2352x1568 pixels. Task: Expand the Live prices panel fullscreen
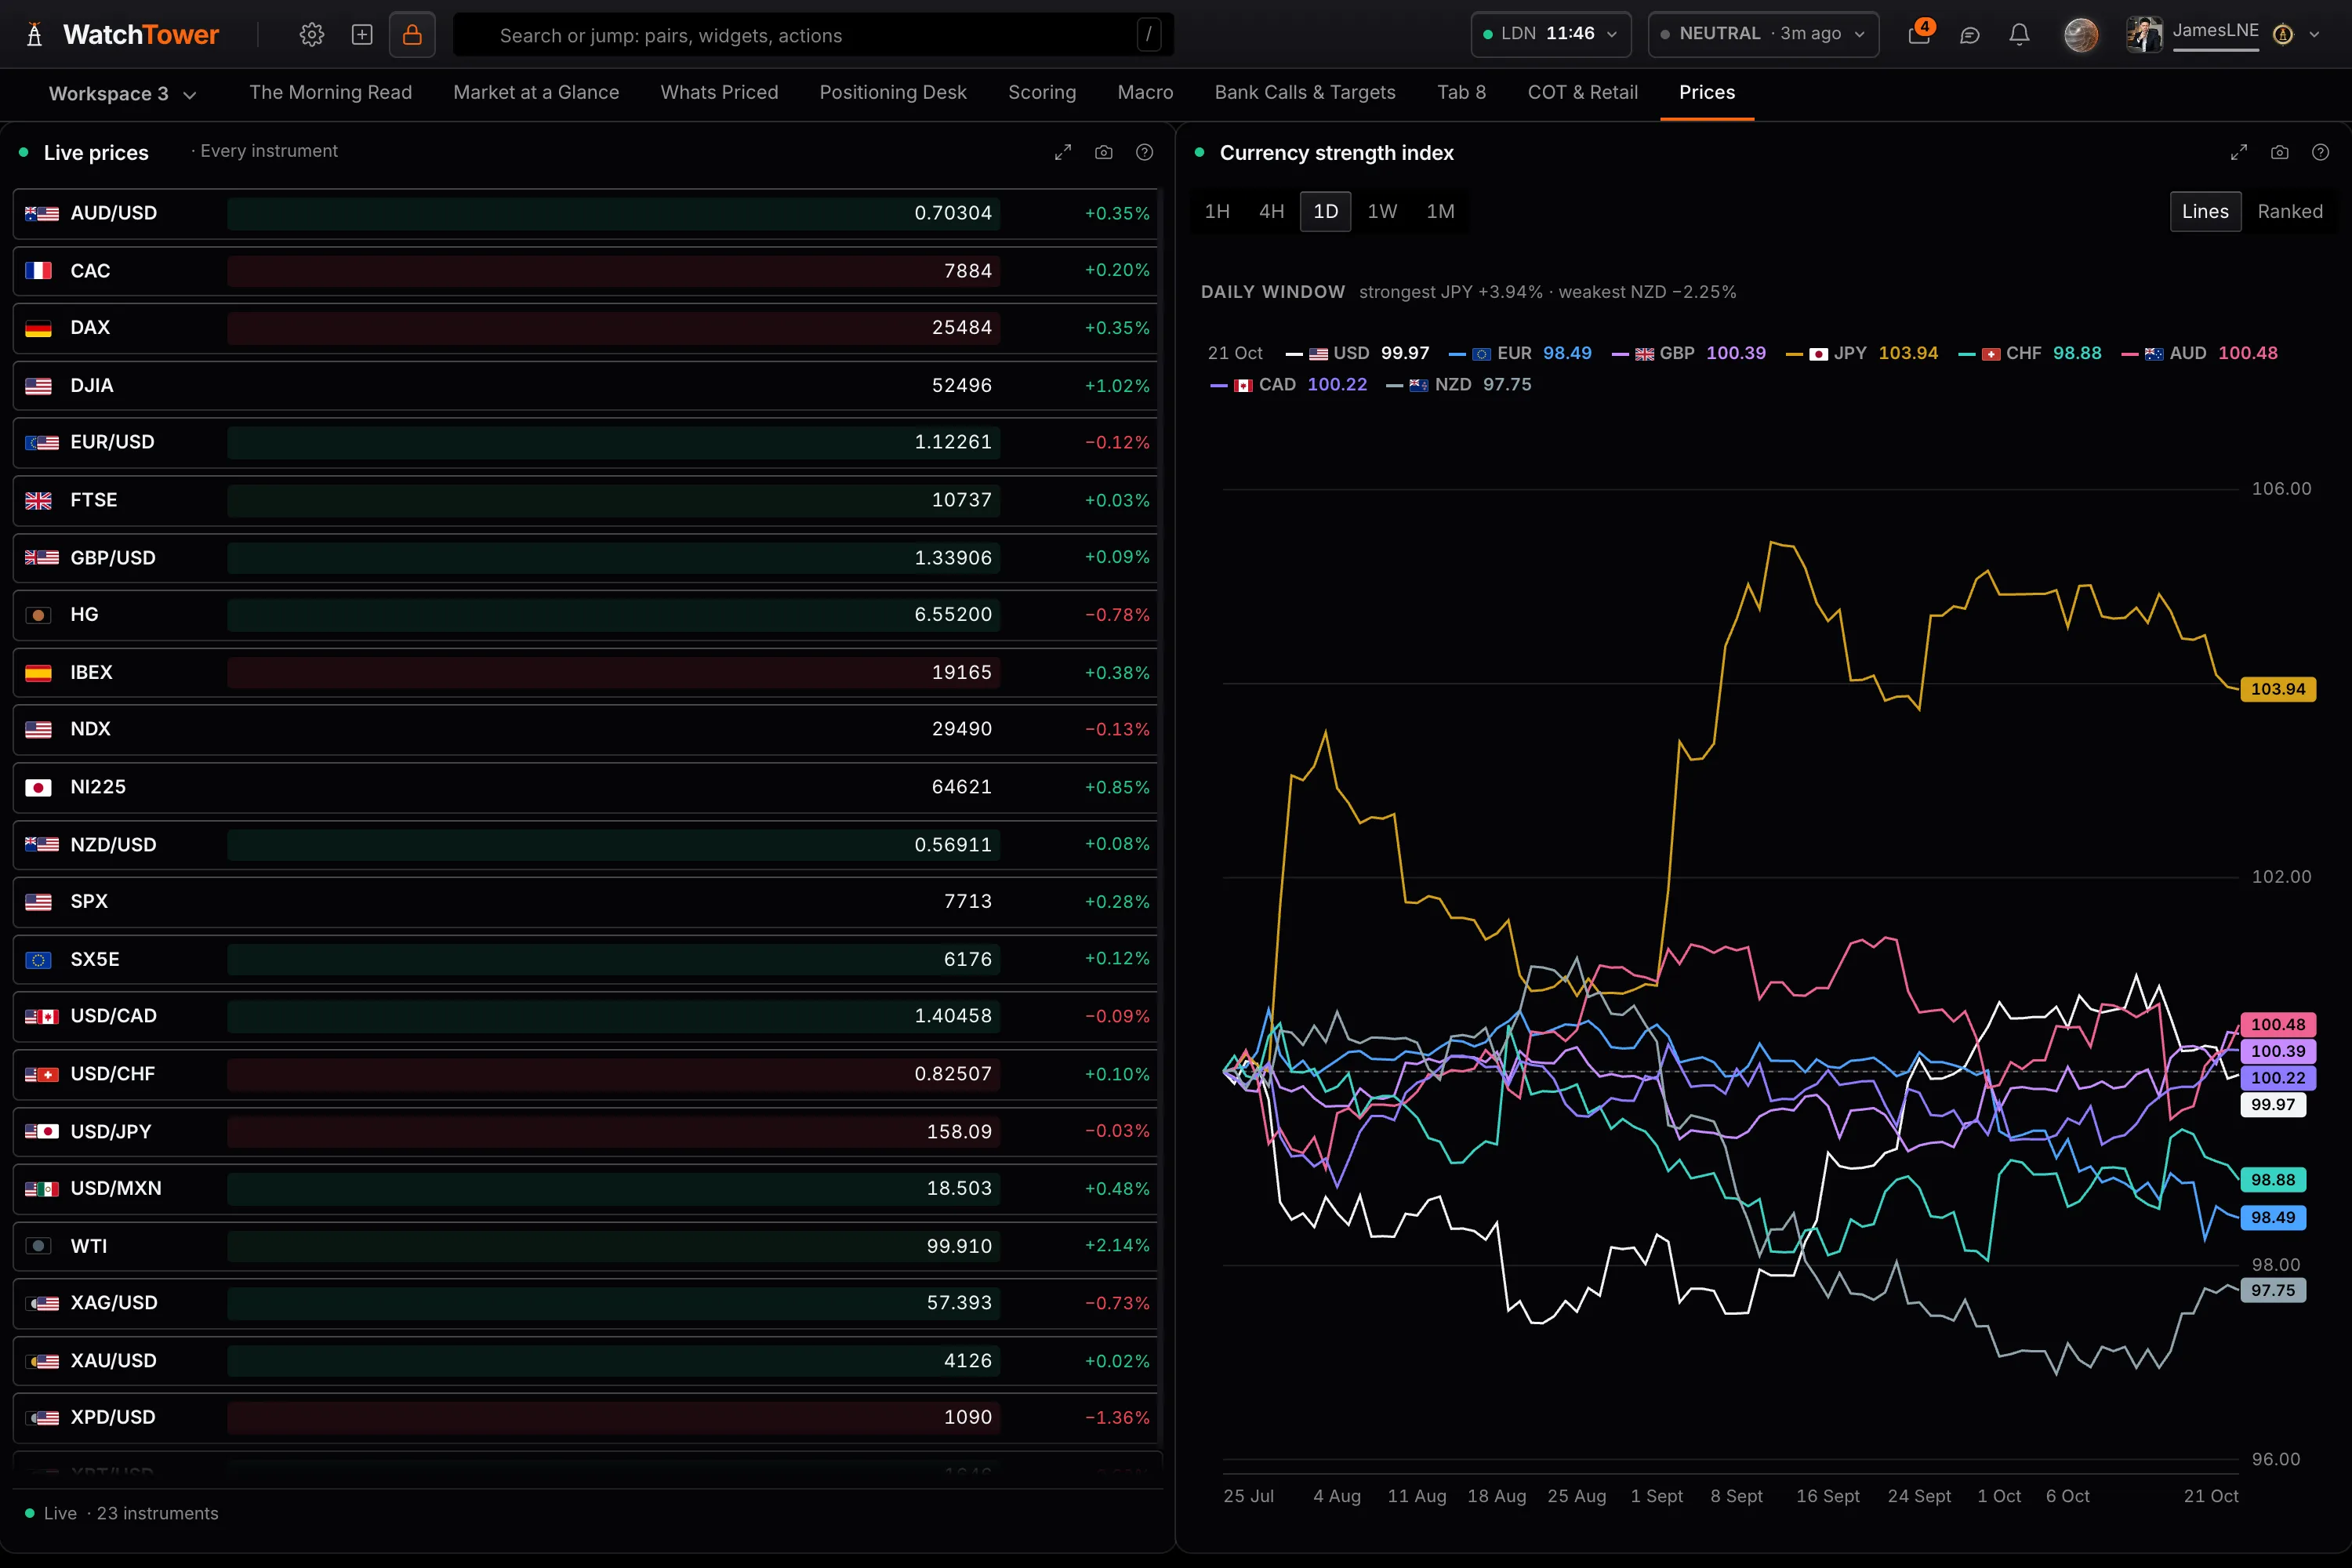coord(1063,152)
